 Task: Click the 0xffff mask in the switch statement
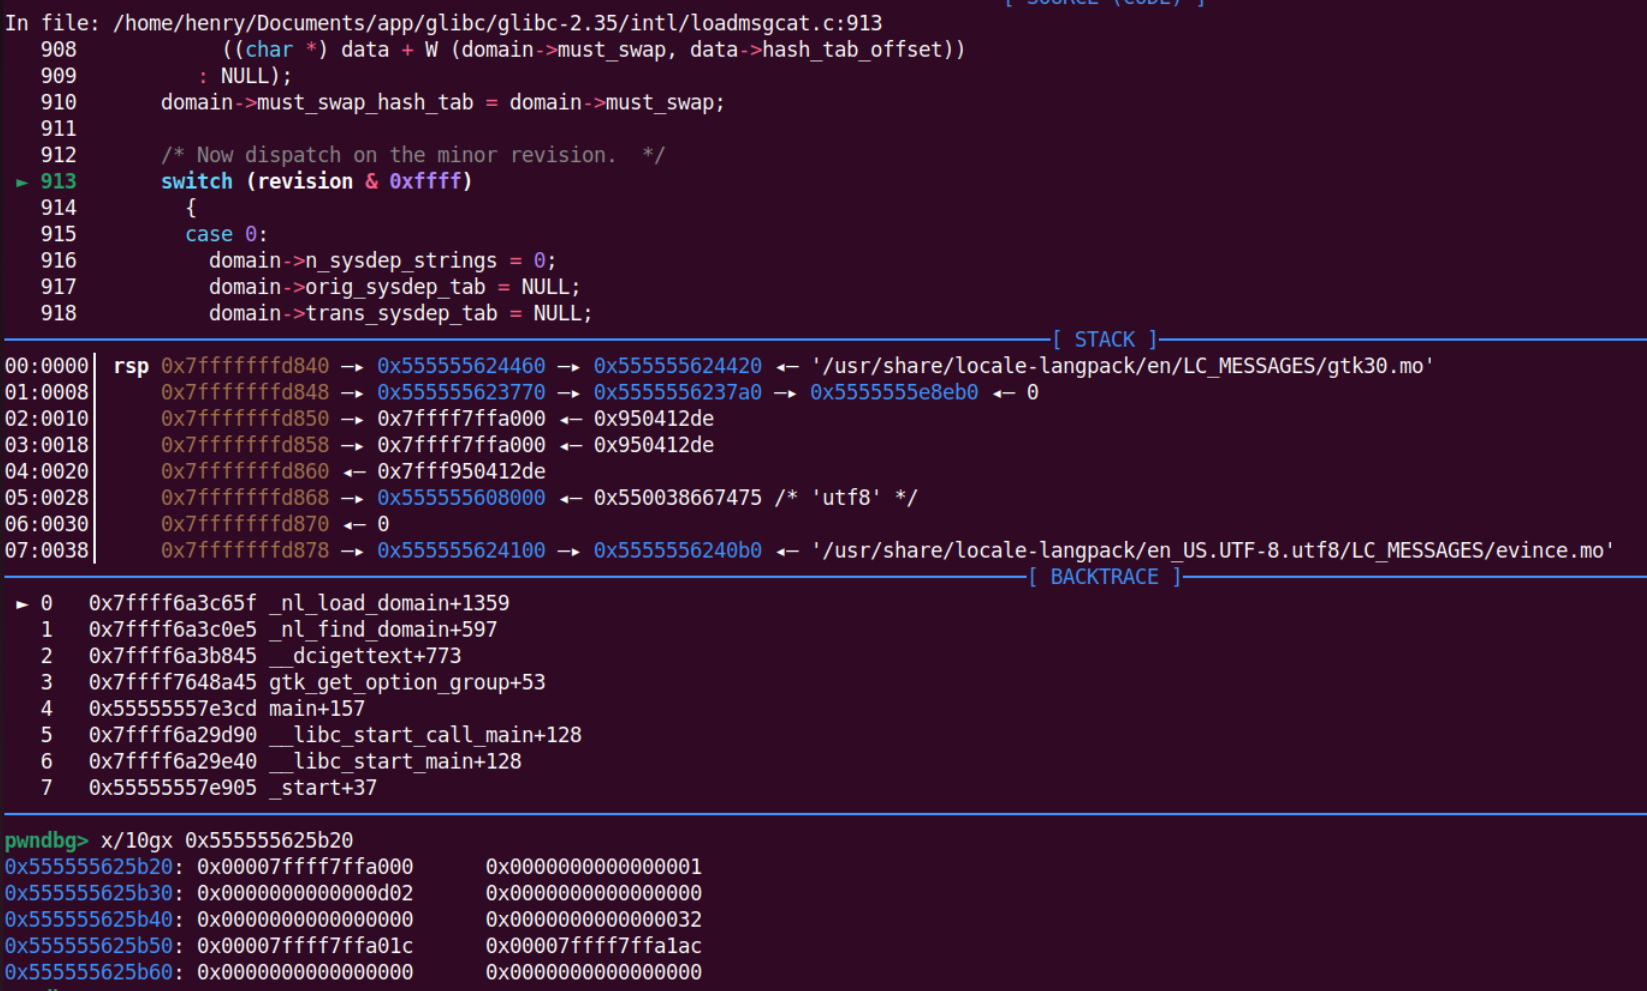point(425,181)
